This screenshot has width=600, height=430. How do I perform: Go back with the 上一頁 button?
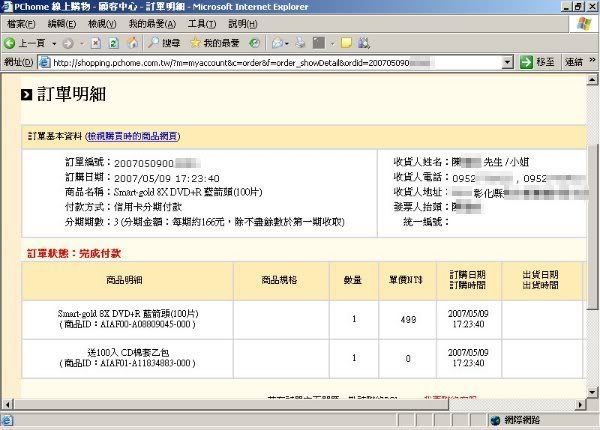pyautogui.click(x=25, y=43)
